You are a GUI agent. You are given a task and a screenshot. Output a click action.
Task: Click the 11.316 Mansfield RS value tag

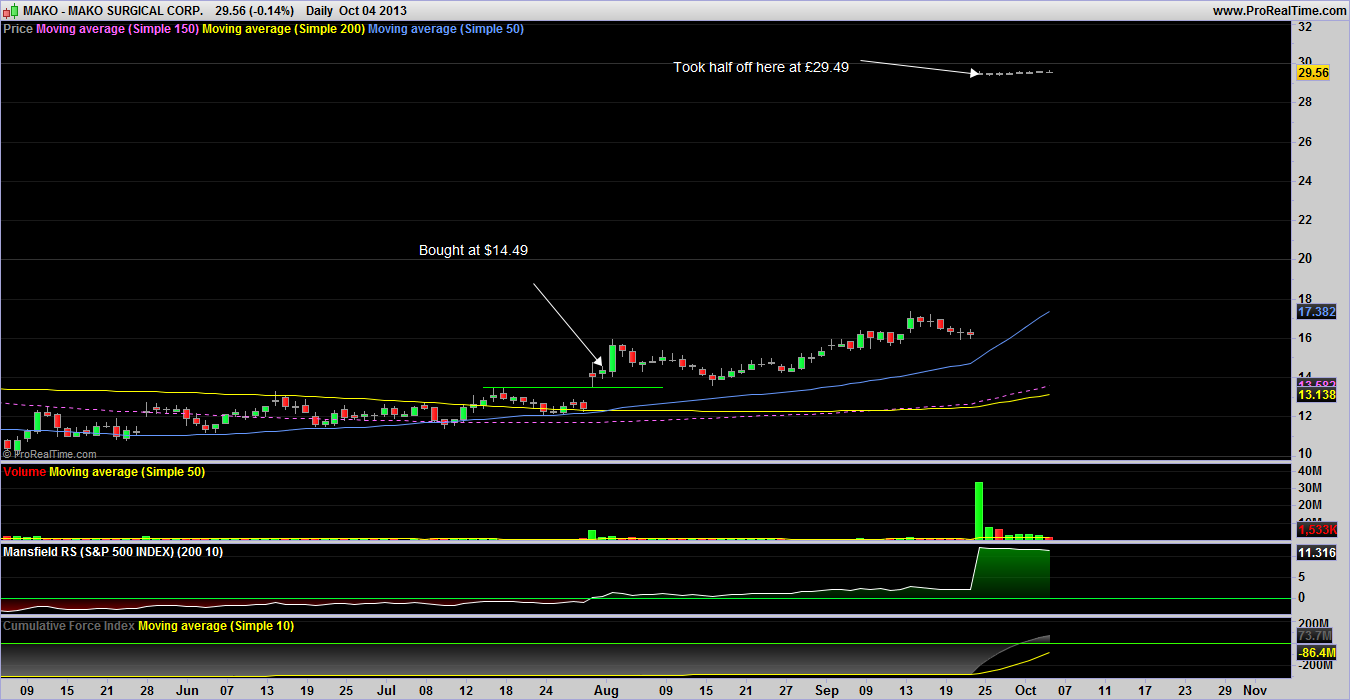point(1315,553)
